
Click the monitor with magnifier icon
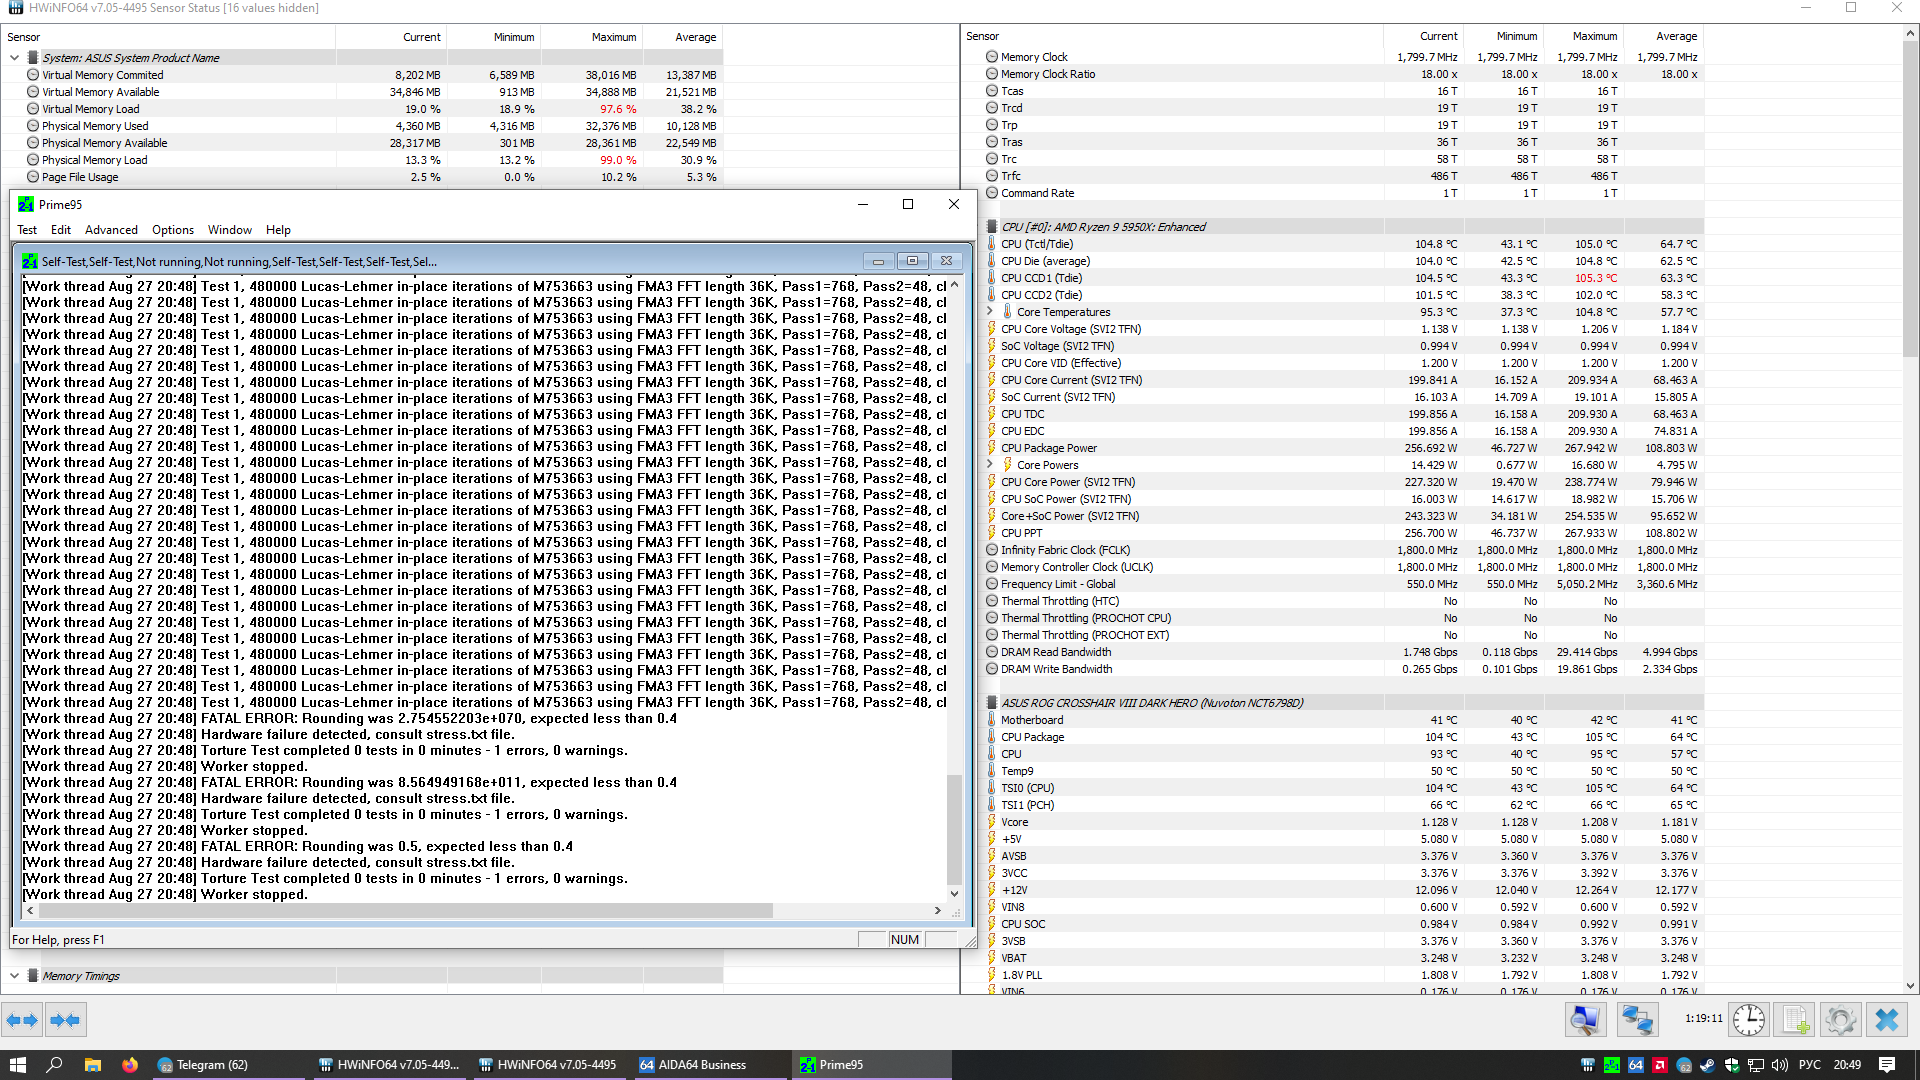(1585, 1020)
